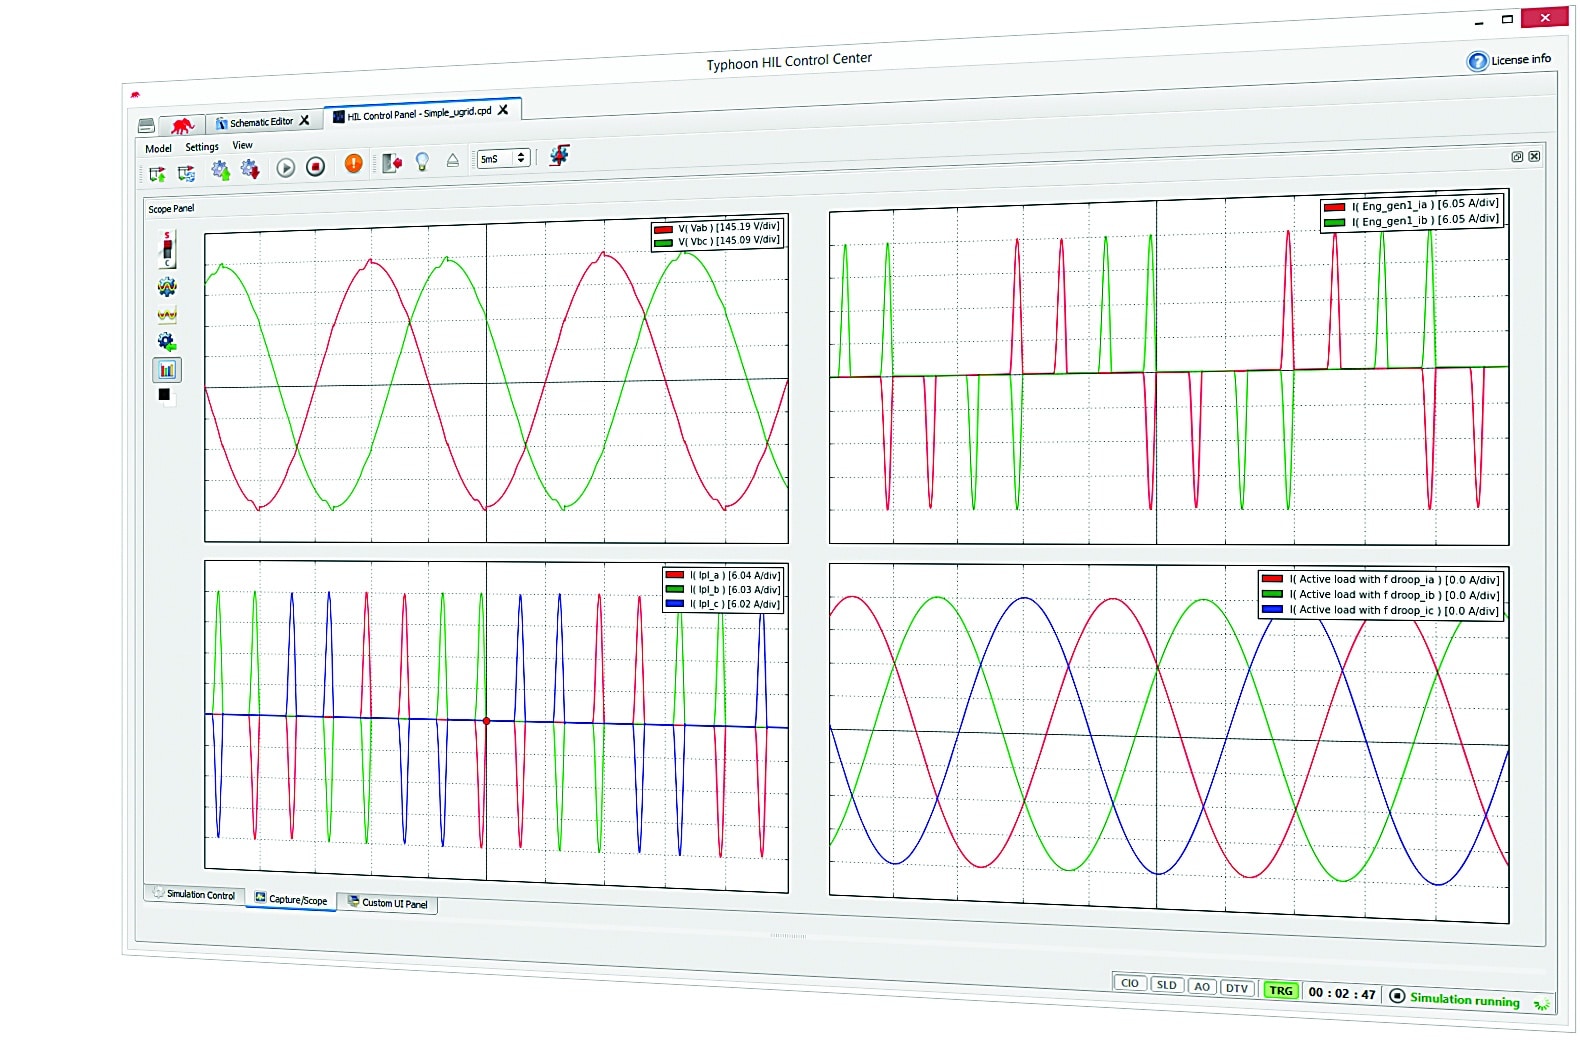Click the AO status button
Image resolution: width=1580 pixels, height=1040 pixels.
1202,987
